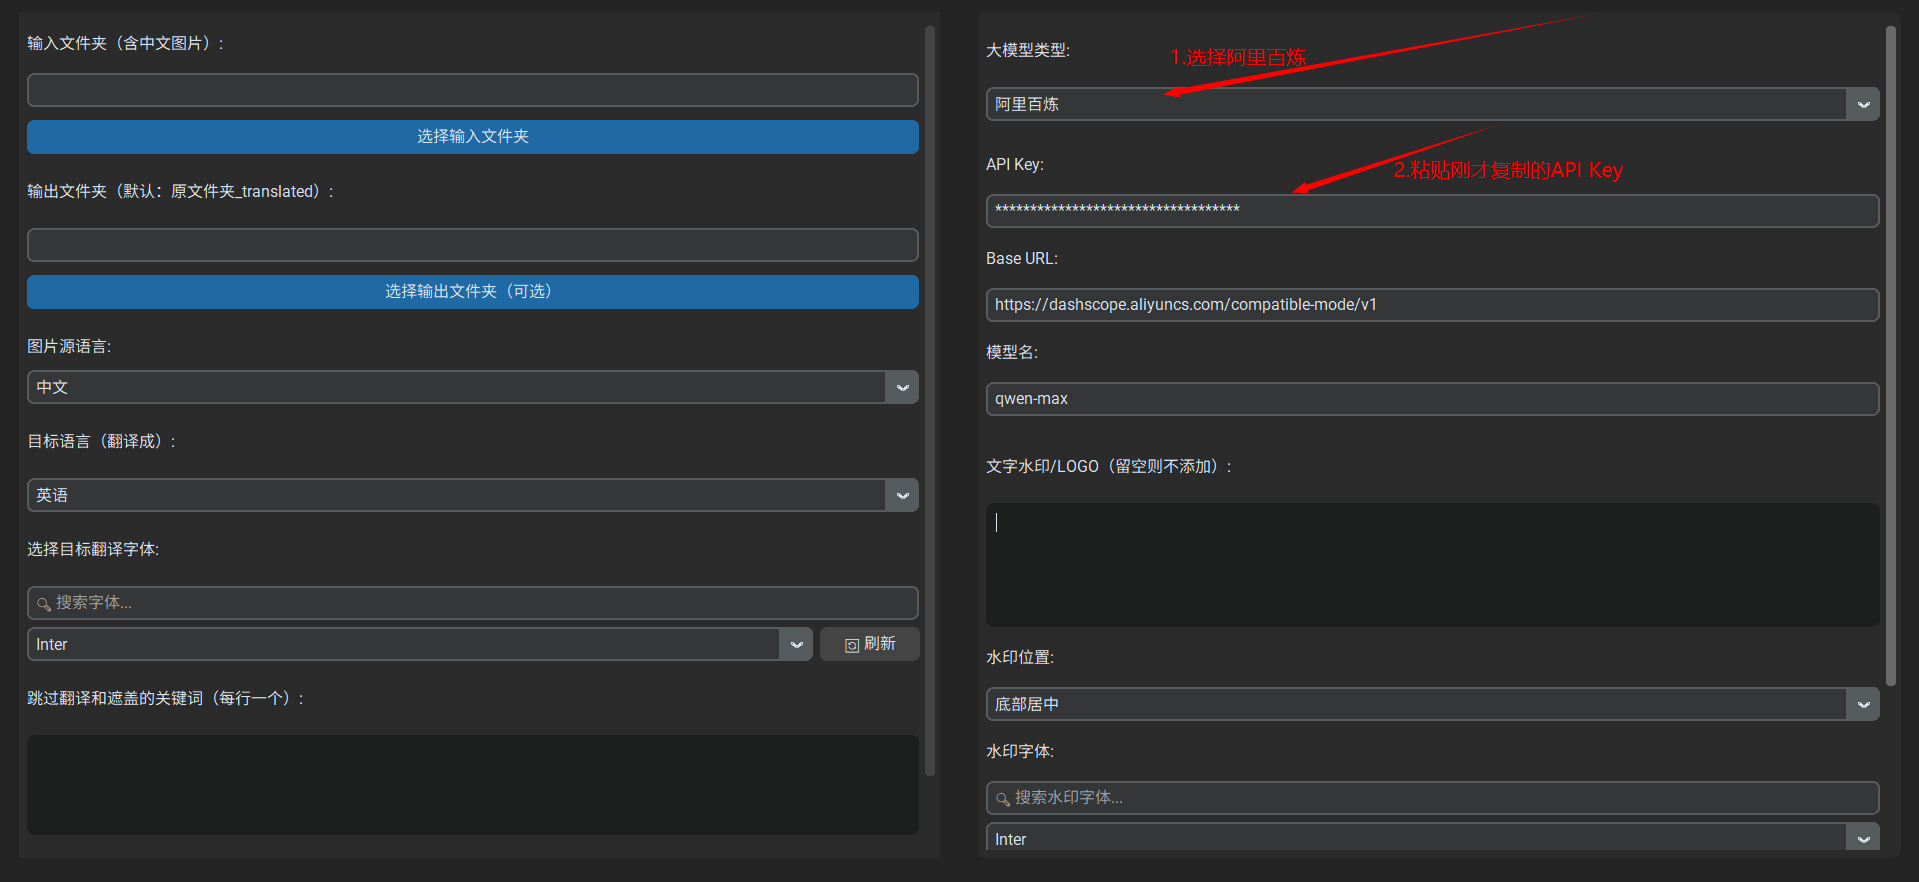Expand the 水印字体 Inter dropdown
Viewport: 1919px width, 882px height.
(1431, 839)
